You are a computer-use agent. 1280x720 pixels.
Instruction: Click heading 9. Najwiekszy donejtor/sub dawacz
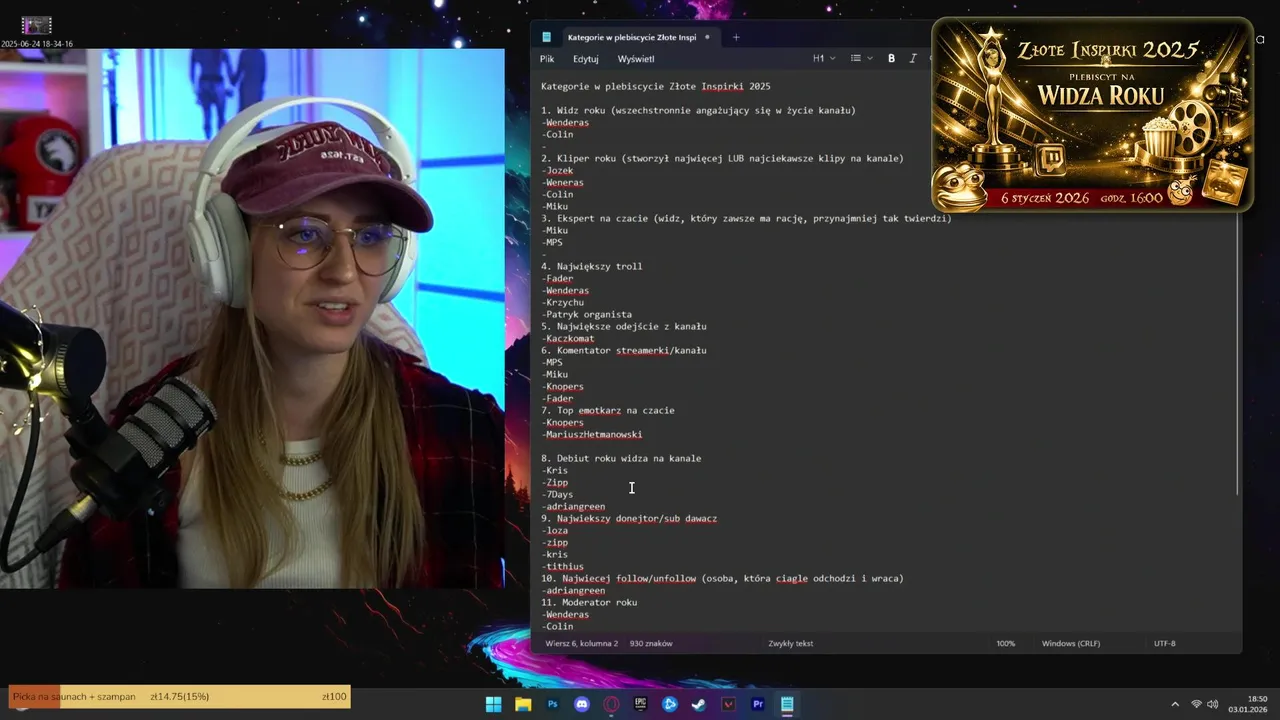629,518
